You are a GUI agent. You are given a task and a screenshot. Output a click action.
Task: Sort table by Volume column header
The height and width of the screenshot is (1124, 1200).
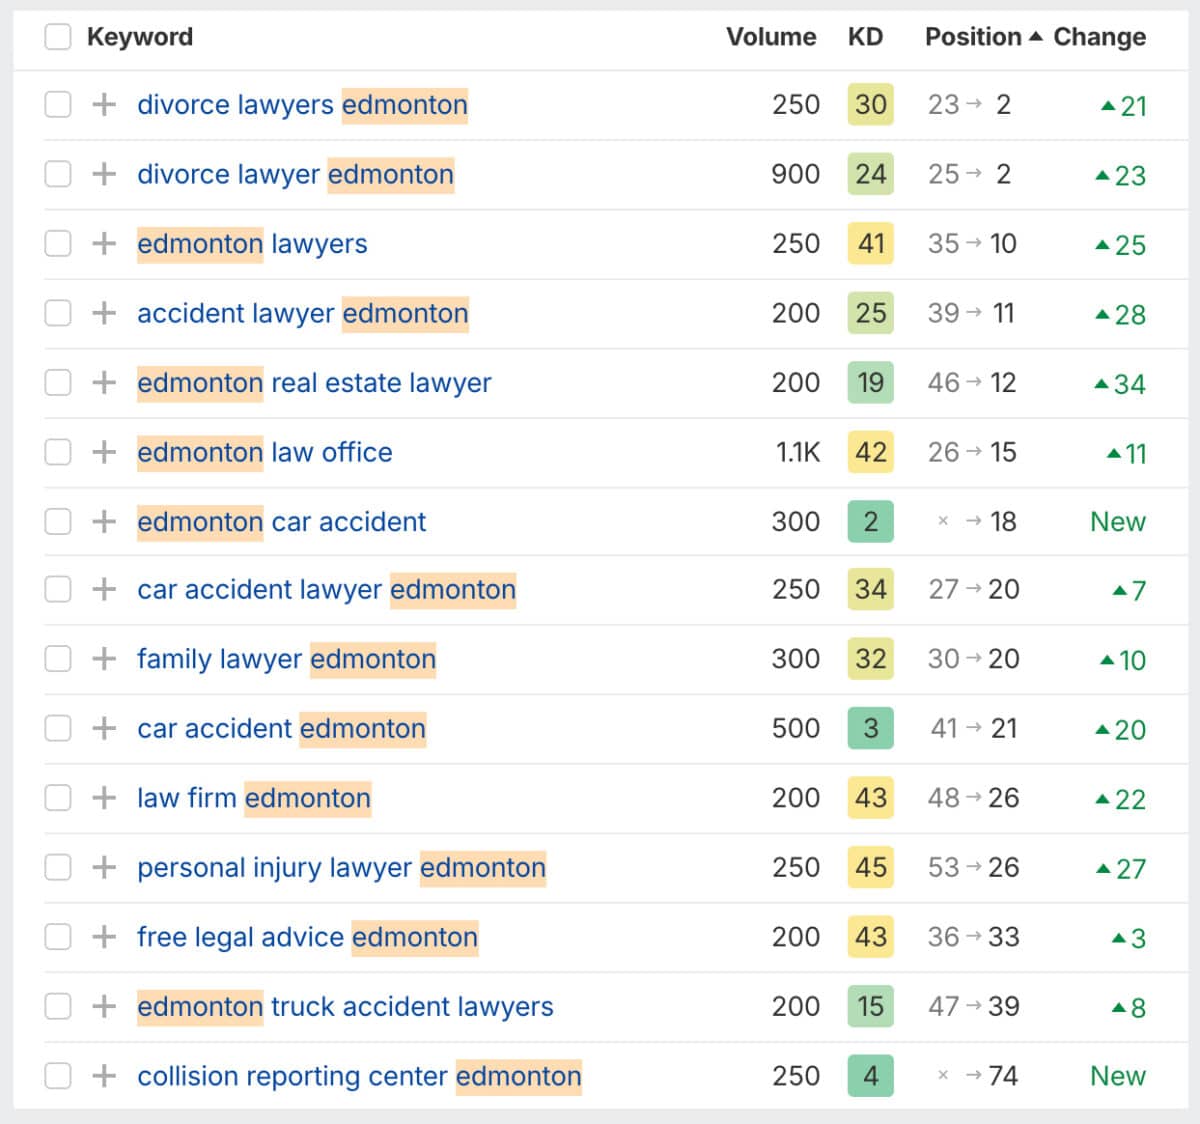770,37
